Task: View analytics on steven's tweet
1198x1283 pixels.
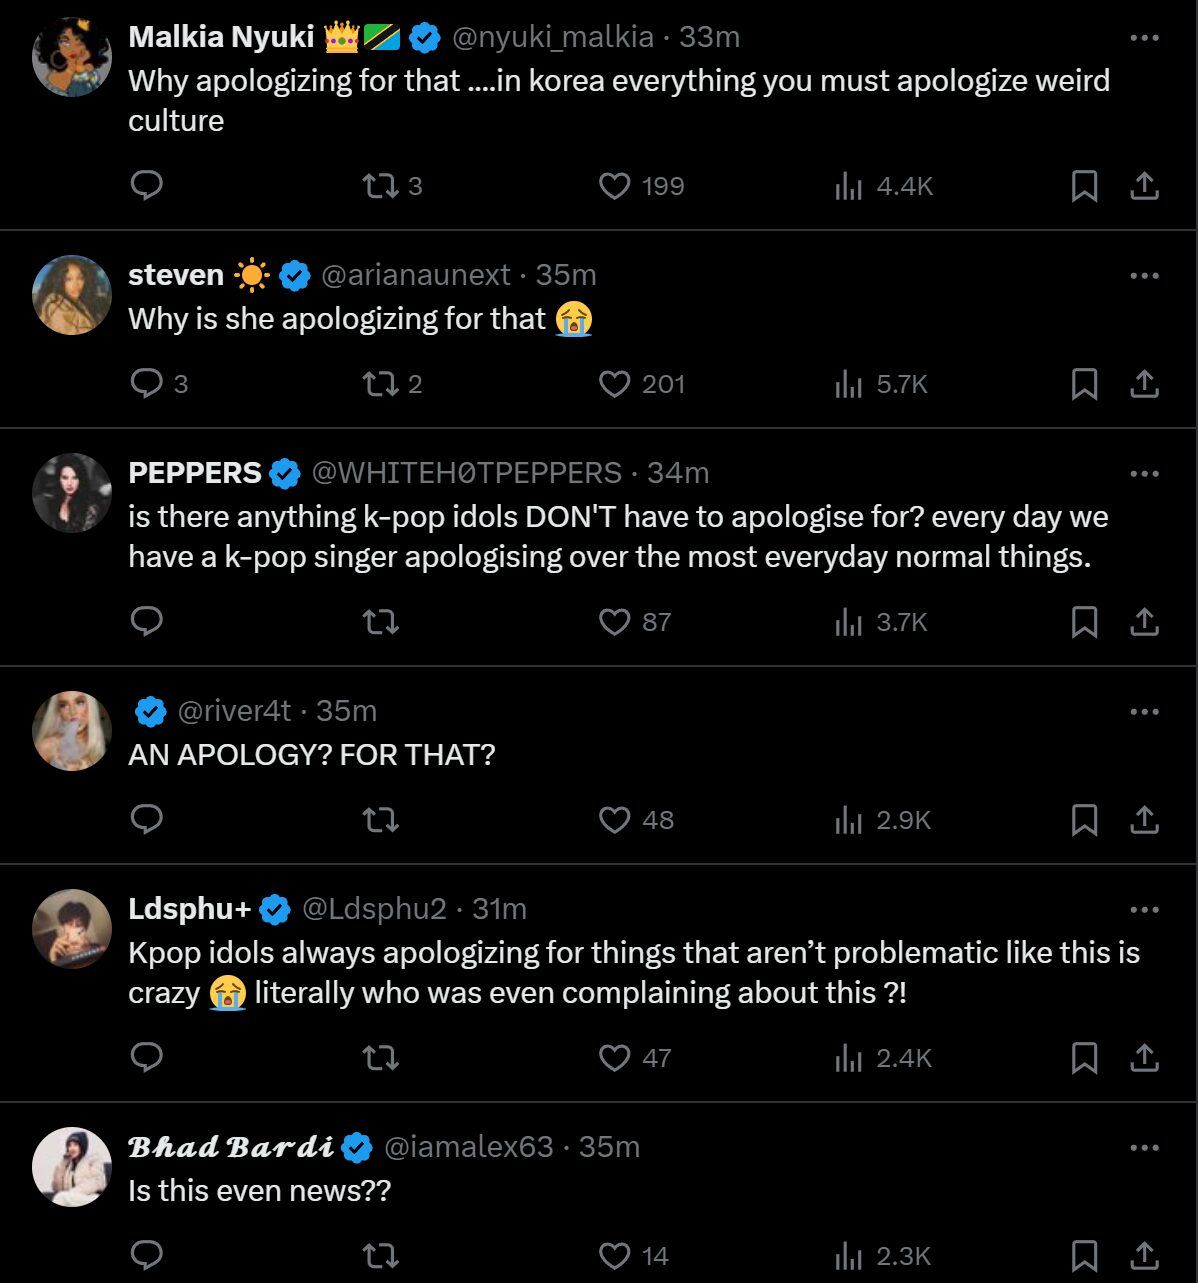Action: (848, 384)
